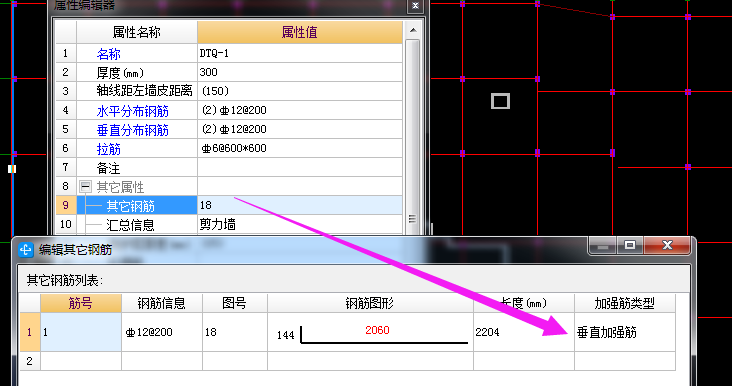Click the property editor scrollbar grip
Screen dimensions: 732x386
click(412, 218)
